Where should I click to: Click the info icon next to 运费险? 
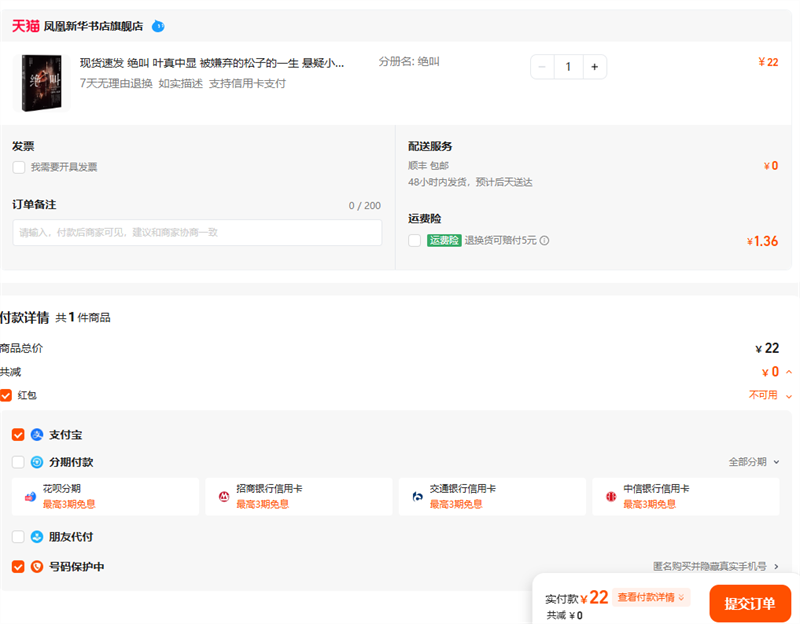545,241
